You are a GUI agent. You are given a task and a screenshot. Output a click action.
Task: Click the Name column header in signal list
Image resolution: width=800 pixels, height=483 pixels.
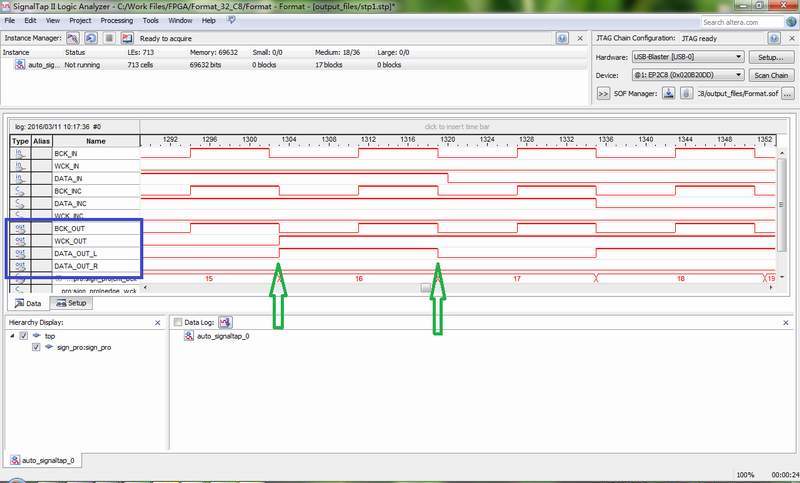pos(96,141)
